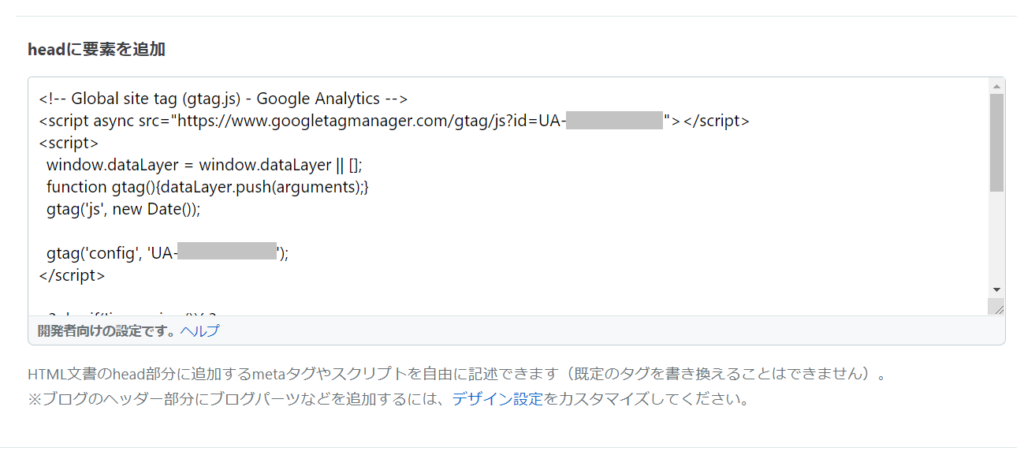1024x459 pixels.
Task: Click the masked ID in the script src URL
Action: (x=615, y=121)
